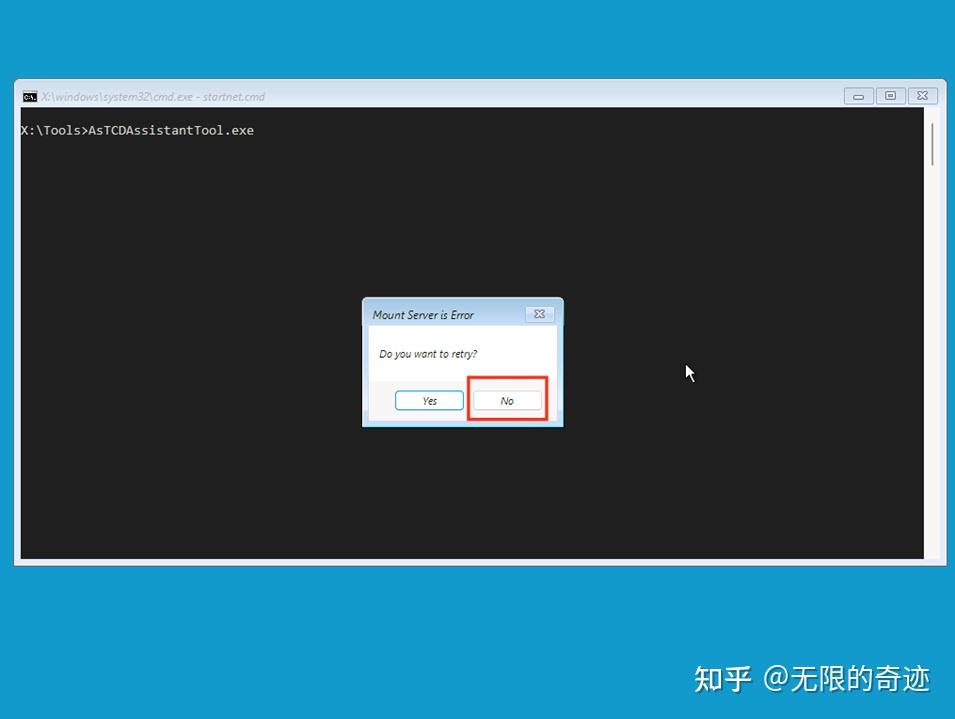
Task: Click Yes to retry mounting the server
Action: [x=429, y=400]
